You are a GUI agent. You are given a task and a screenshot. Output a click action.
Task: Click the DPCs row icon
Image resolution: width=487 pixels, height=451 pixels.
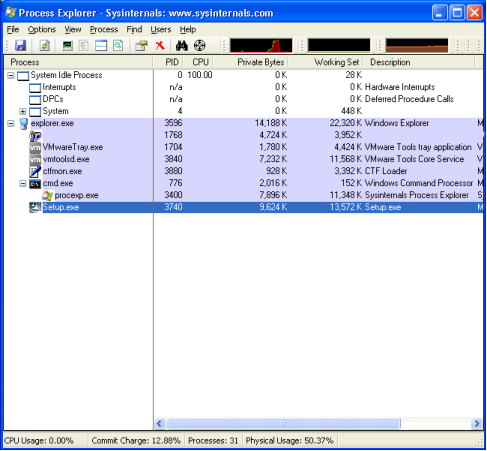(x=35, y=100)
